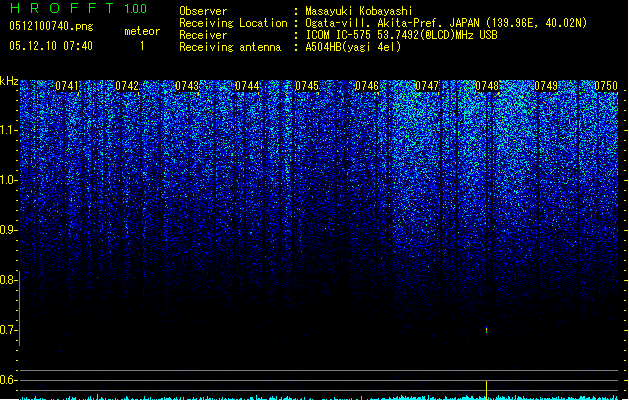Click the timestamp 05.12.10 07:40

coord(51,46)
